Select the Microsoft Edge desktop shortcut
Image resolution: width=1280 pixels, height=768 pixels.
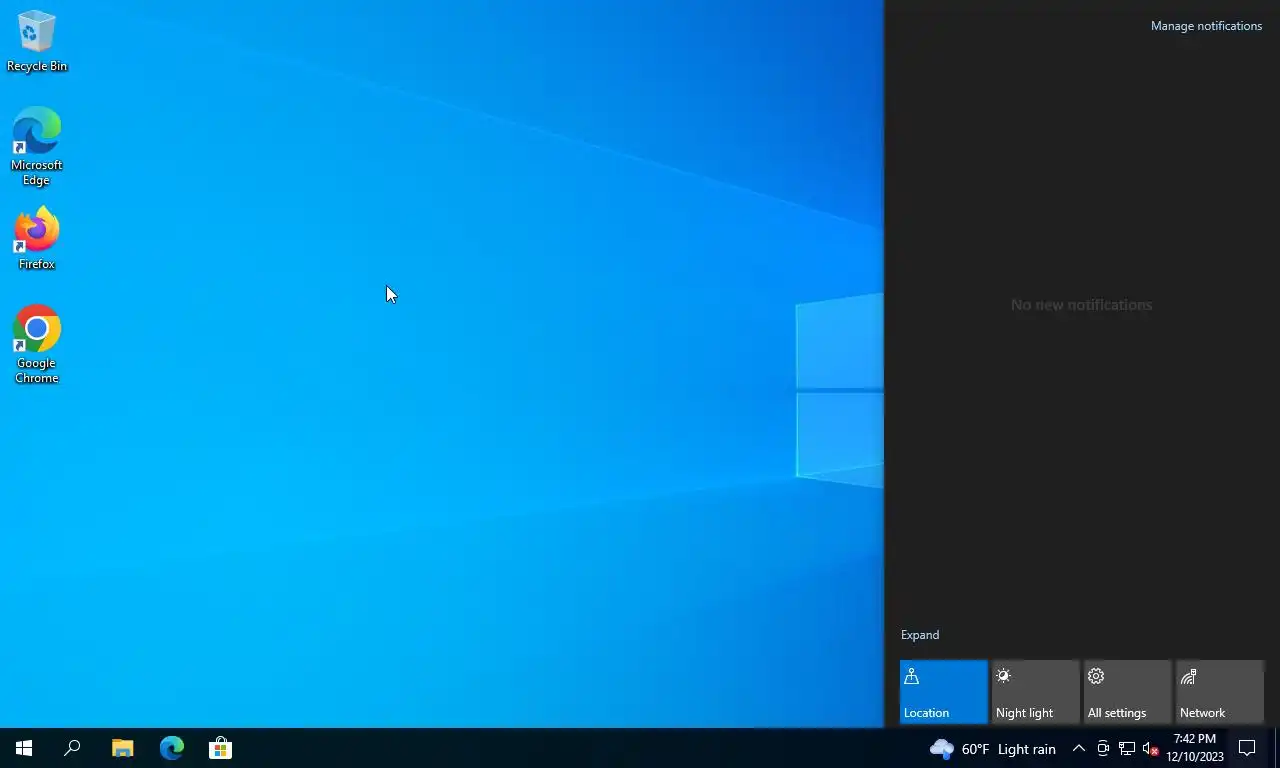click(x=37, y=146)
